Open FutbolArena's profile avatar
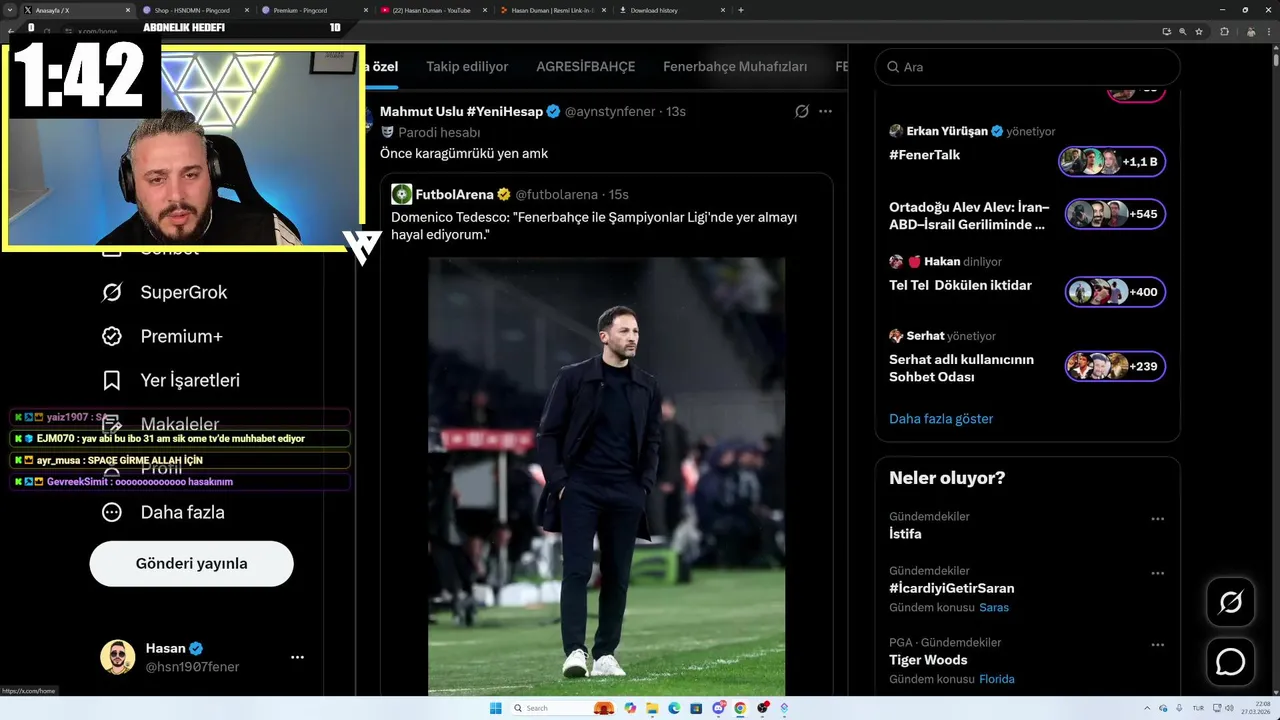Screen dimensions: 1280x720 point(402,194)
